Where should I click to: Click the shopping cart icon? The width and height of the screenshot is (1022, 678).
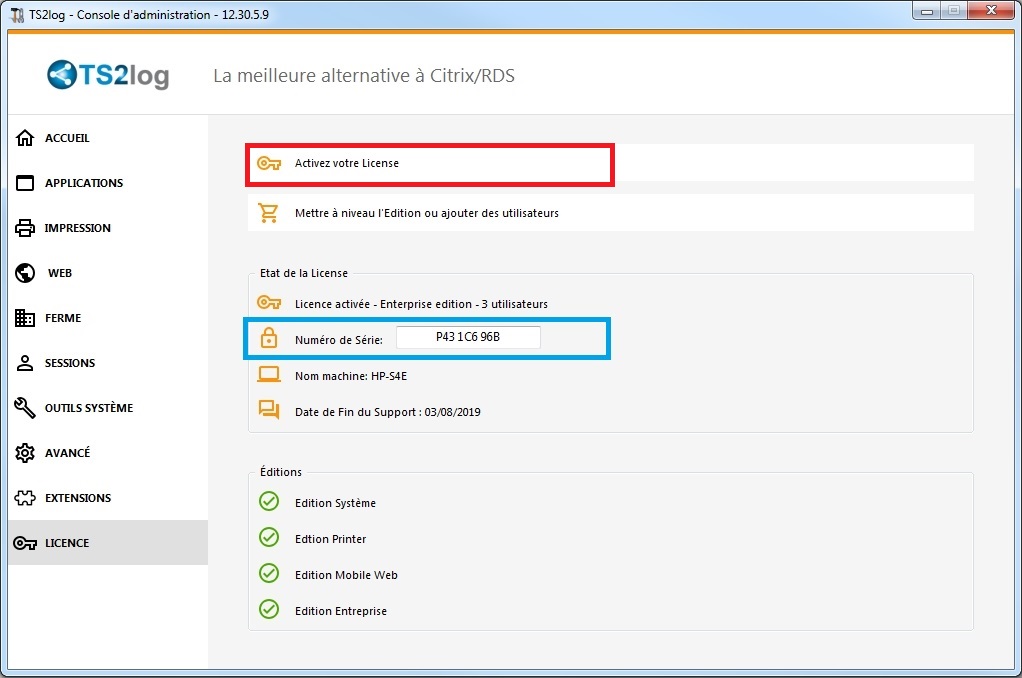click(268, 213)
